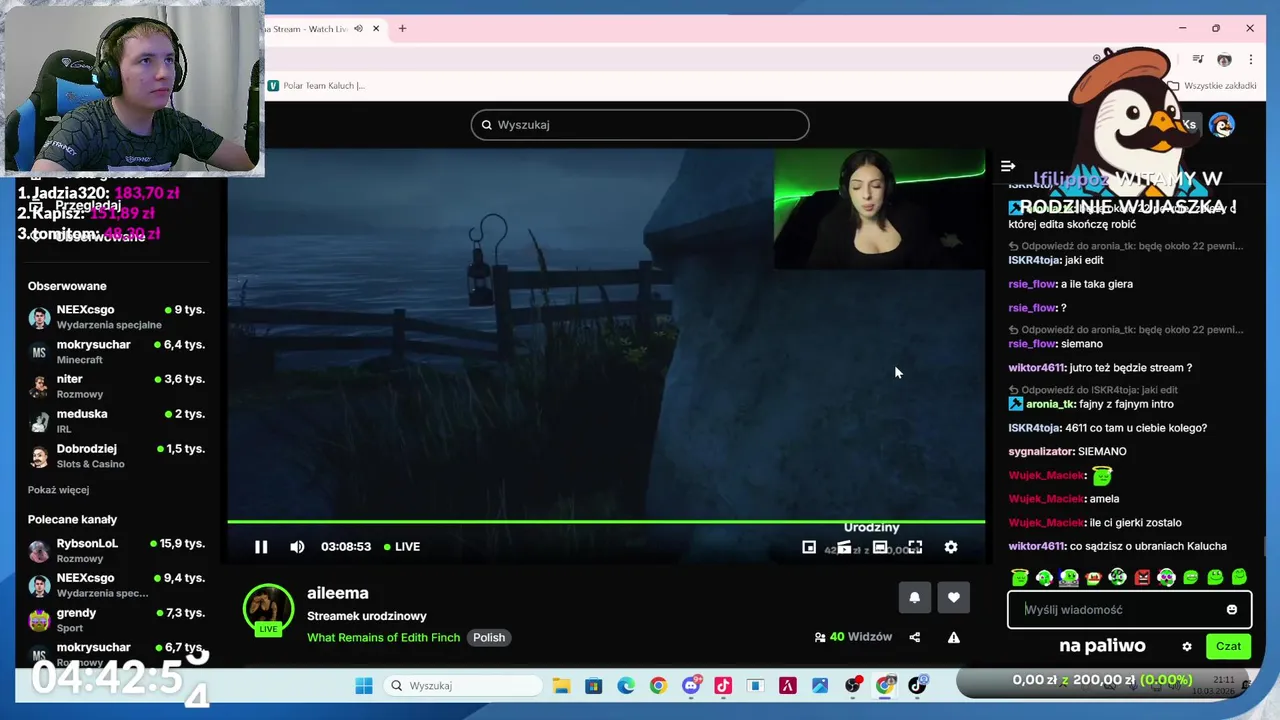1280x720 pixels.
Task: Click the Wyszukaj search field on Kick
Action: (x=640, y=125)
